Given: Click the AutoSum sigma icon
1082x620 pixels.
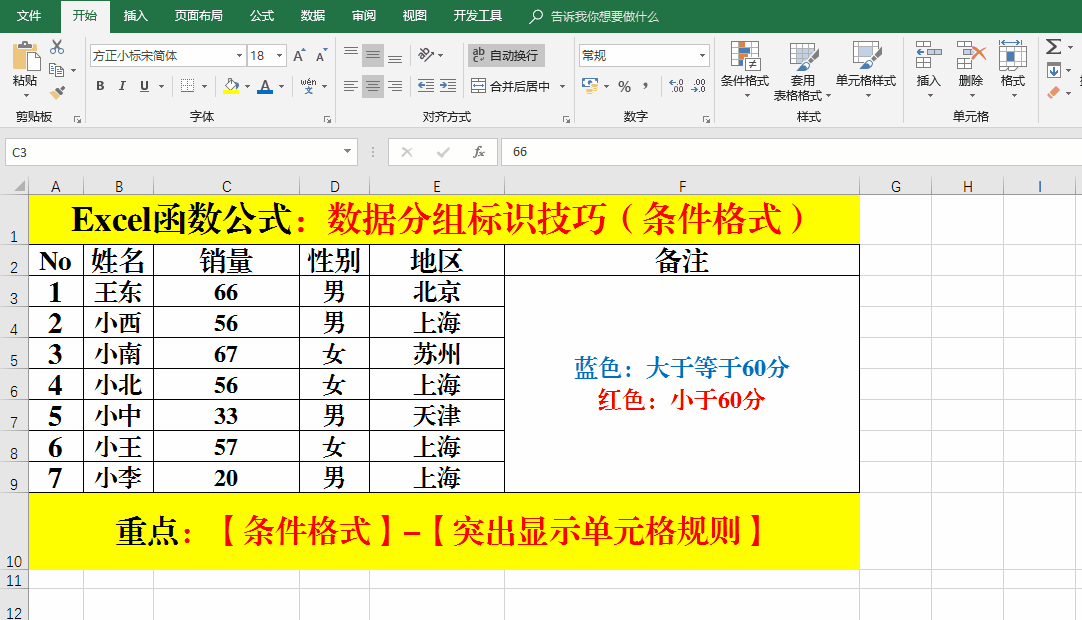Looking at the screenshot, I should pos(1054,47).
